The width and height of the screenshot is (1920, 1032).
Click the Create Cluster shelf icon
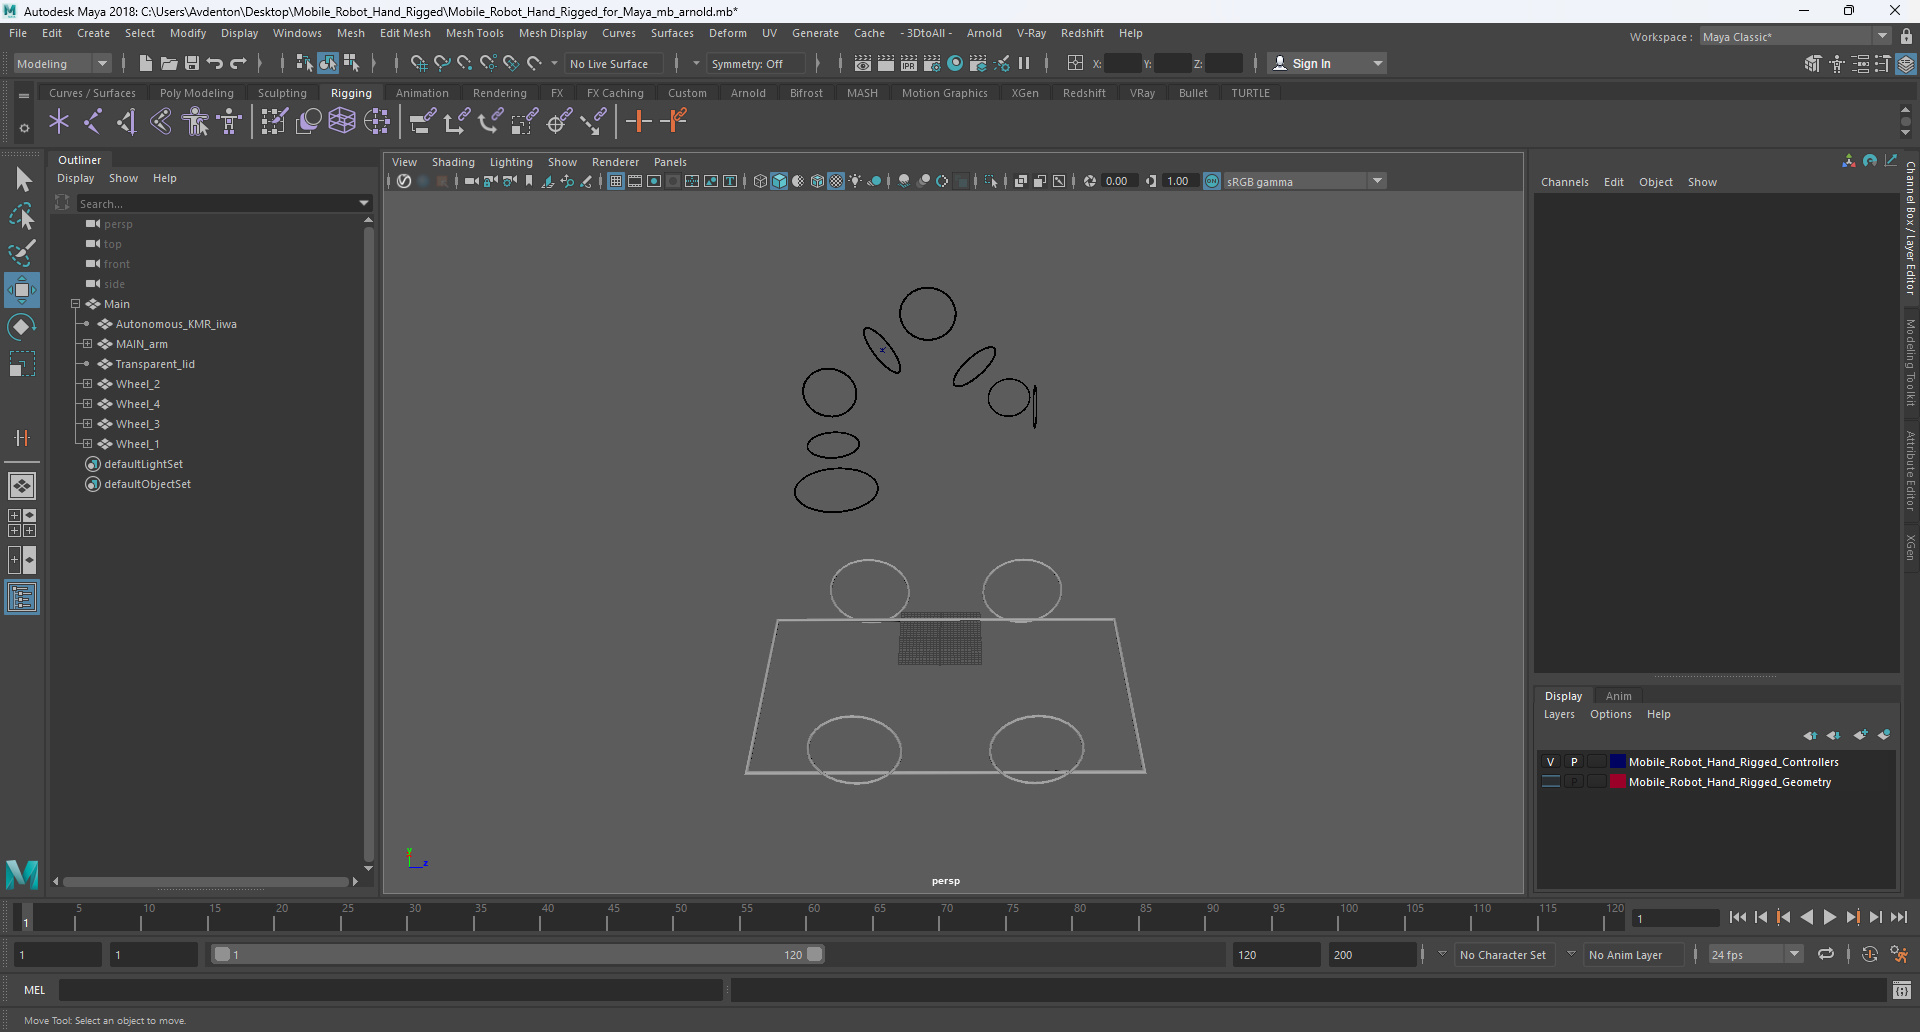tap(377, 122)
